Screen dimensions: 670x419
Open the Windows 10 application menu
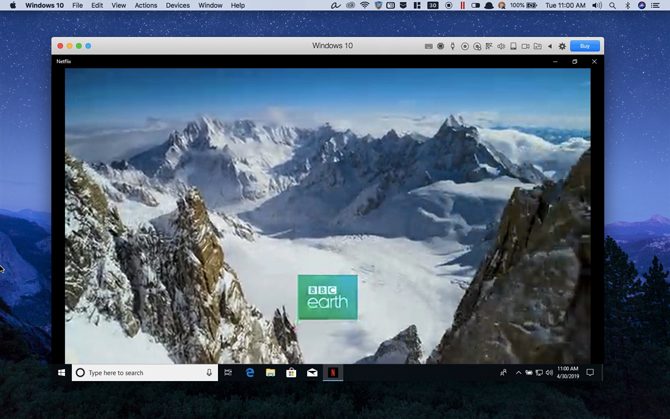point(44,5)
